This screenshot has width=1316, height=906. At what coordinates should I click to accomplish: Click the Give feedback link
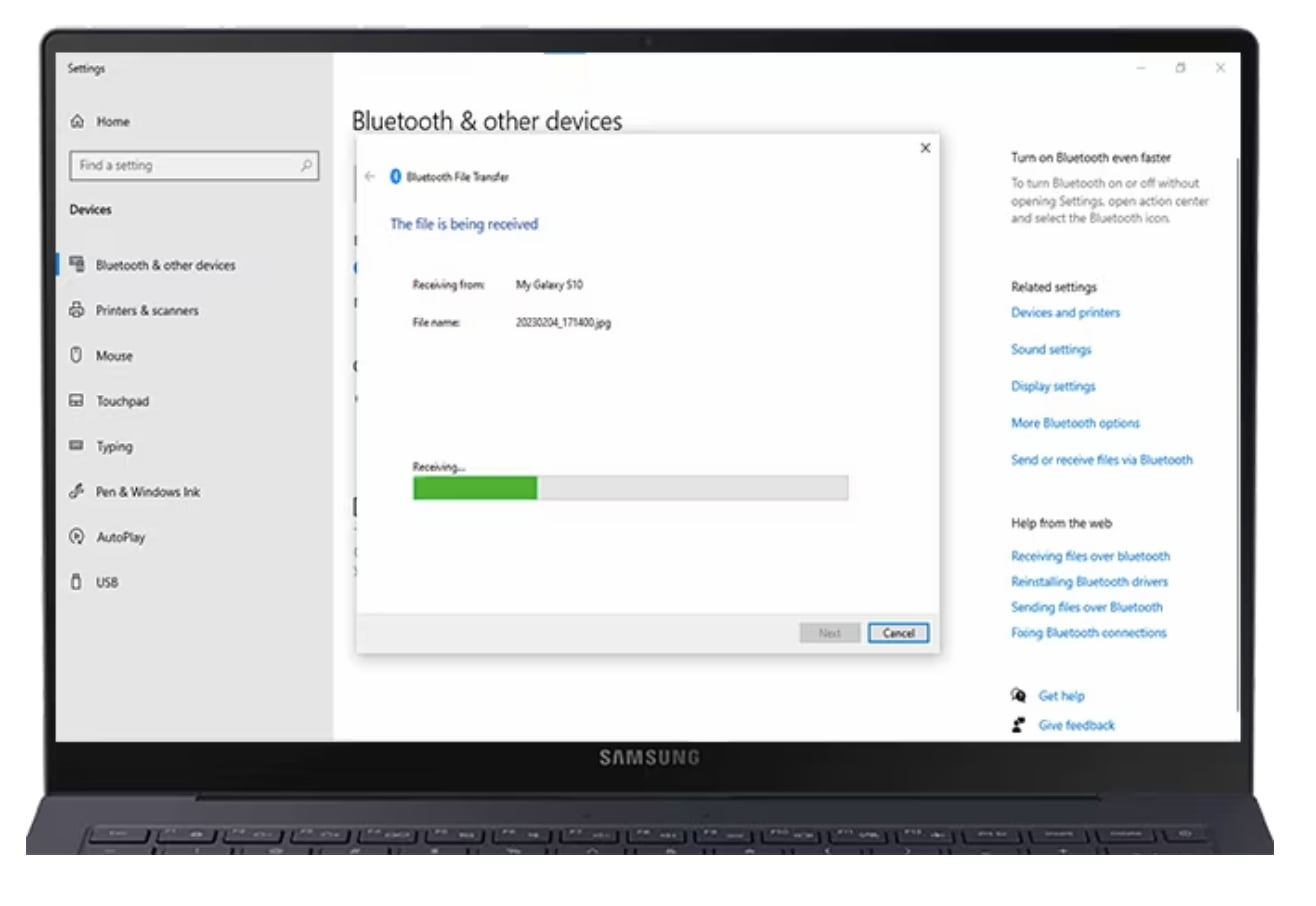(1077, 726)
